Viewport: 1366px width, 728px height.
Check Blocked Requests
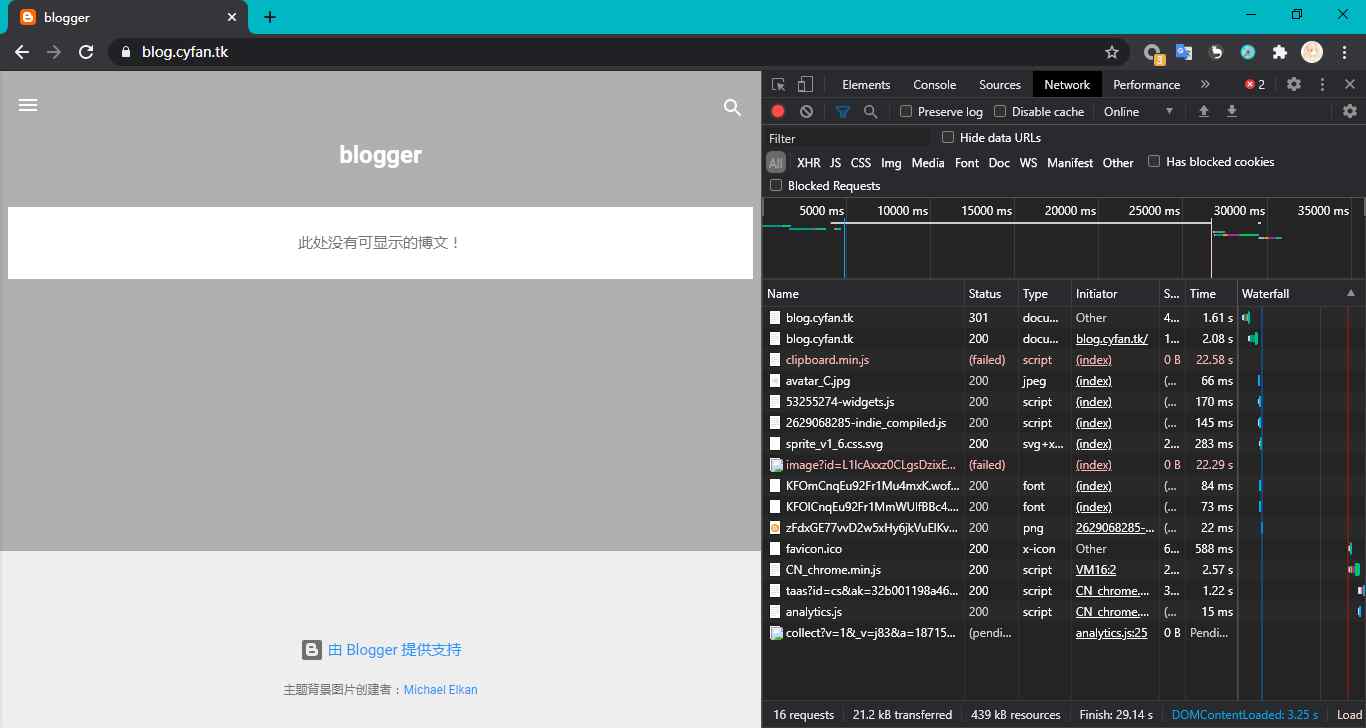[x=776, y=185]
